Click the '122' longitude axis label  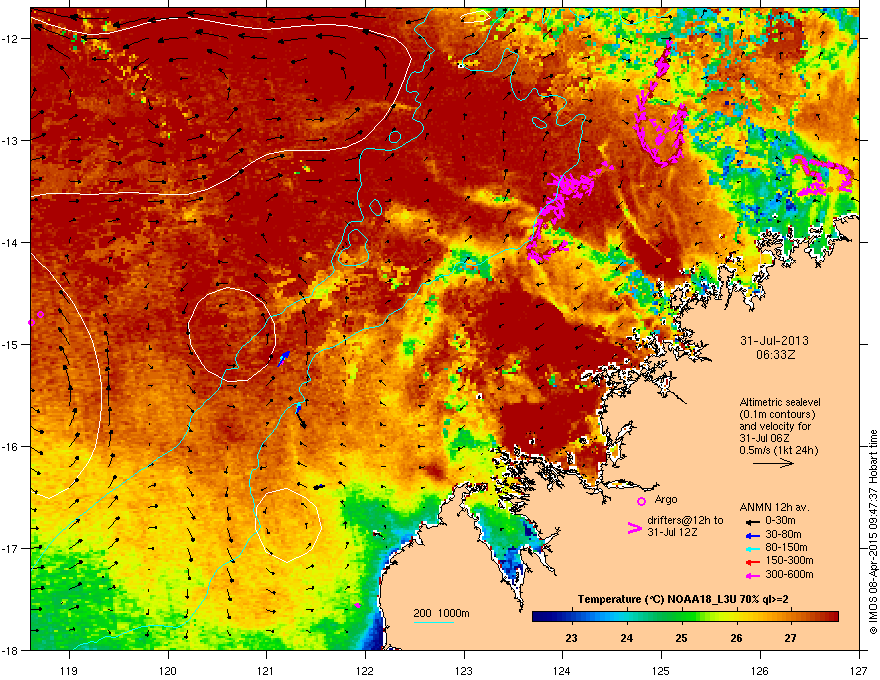pos(365,670)
